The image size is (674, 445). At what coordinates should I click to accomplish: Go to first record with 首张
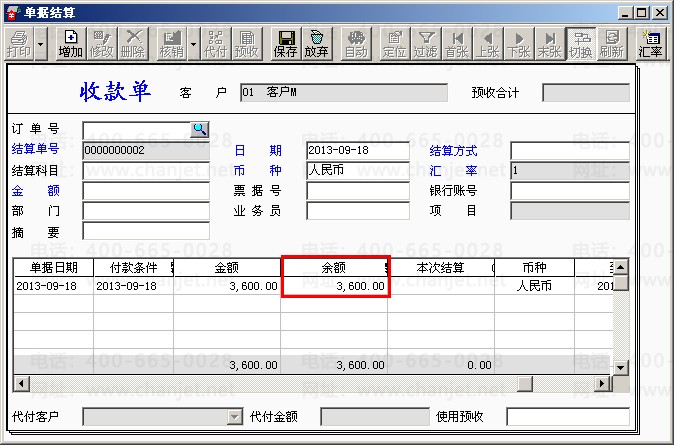pos(457,44)
